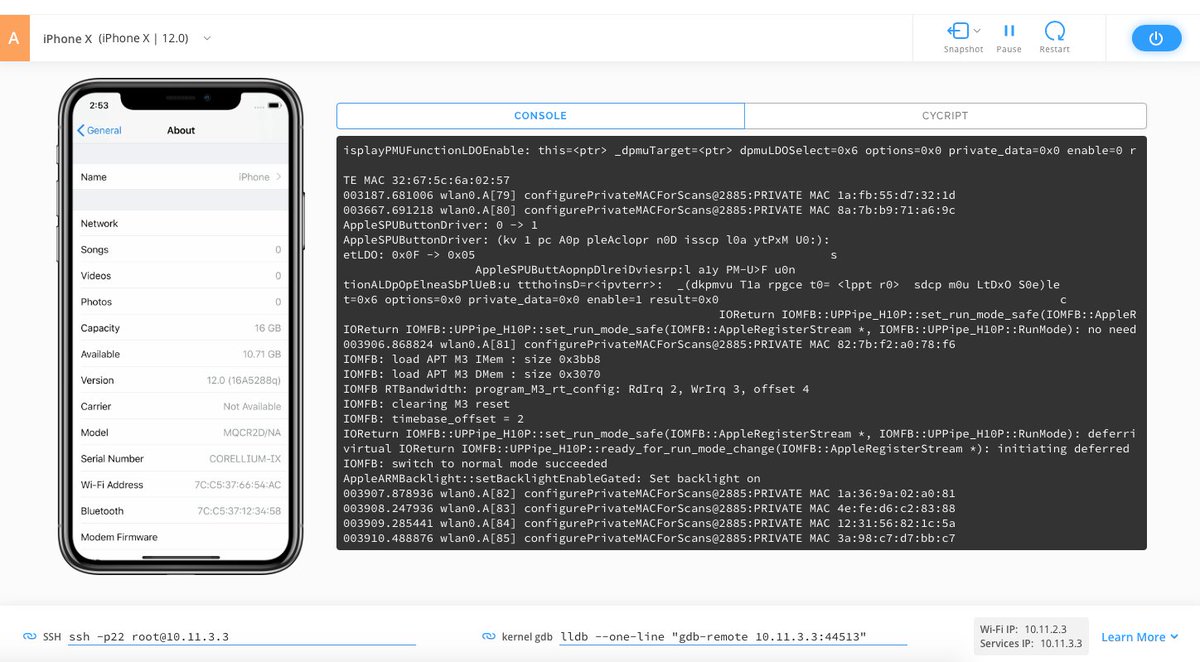Click the orange A device avatar
1200x662 pixels.
tap(14, 38)
